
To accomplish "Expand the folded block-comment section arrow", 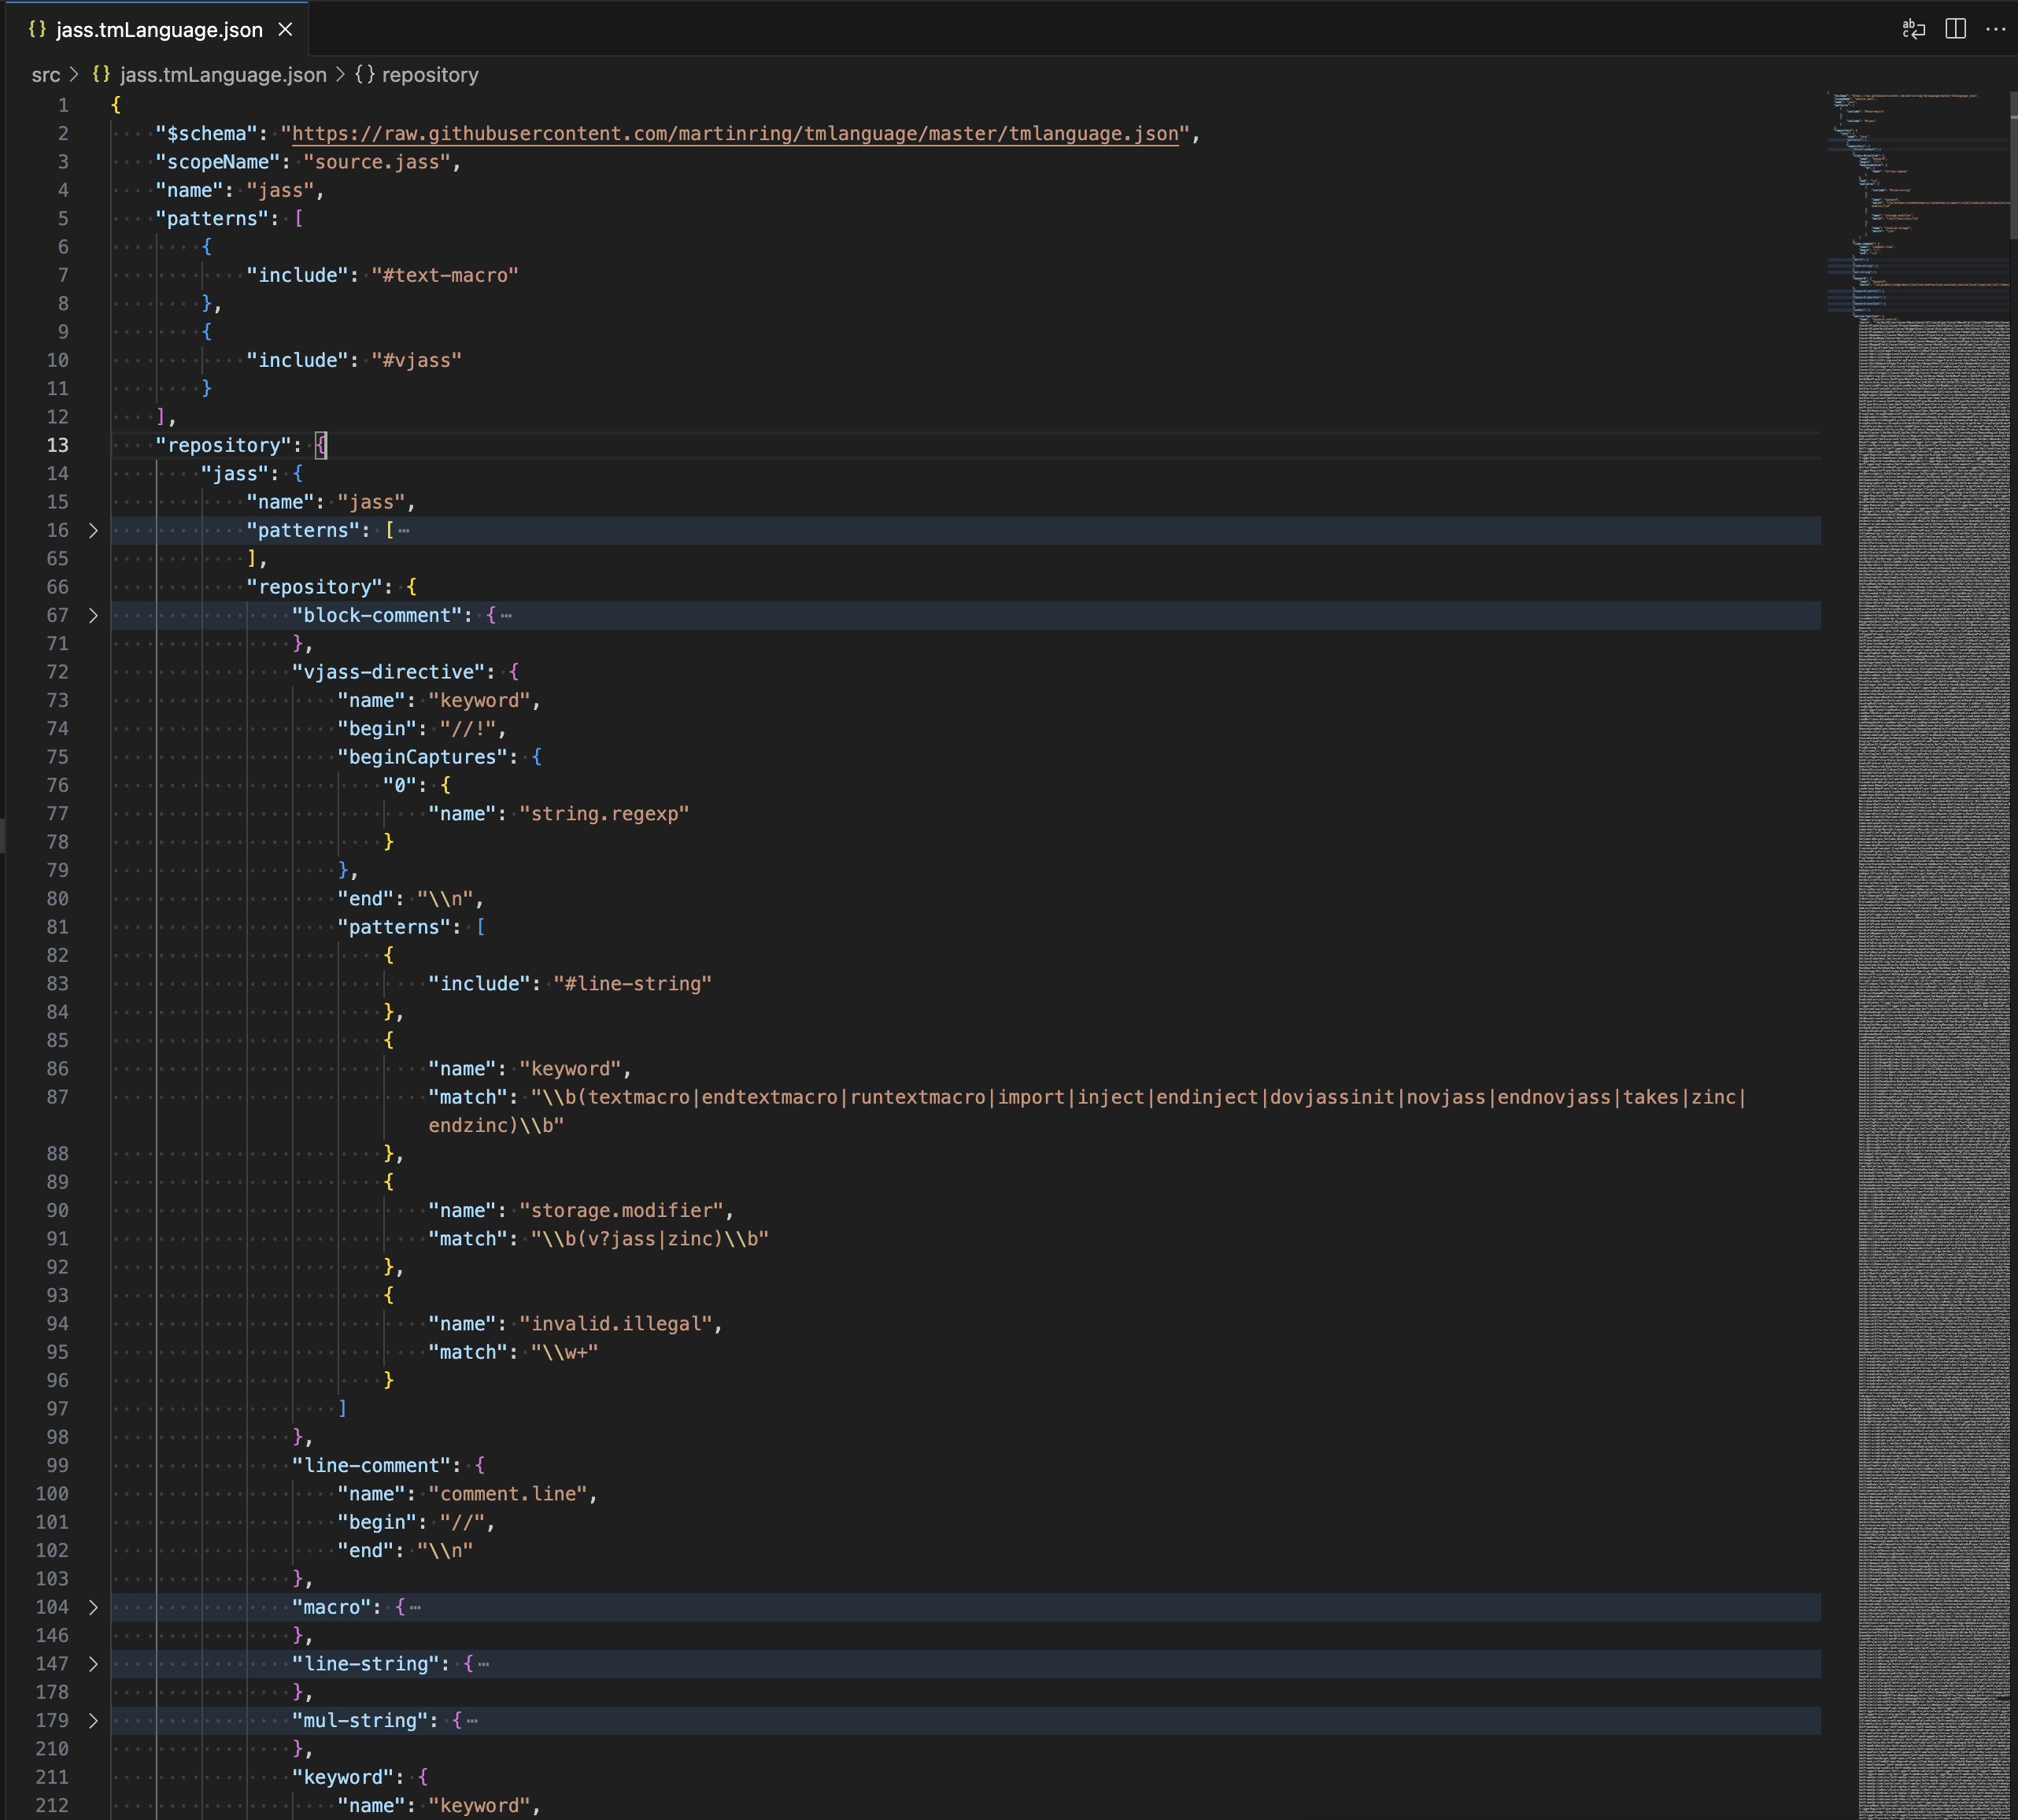I will 93,616.
